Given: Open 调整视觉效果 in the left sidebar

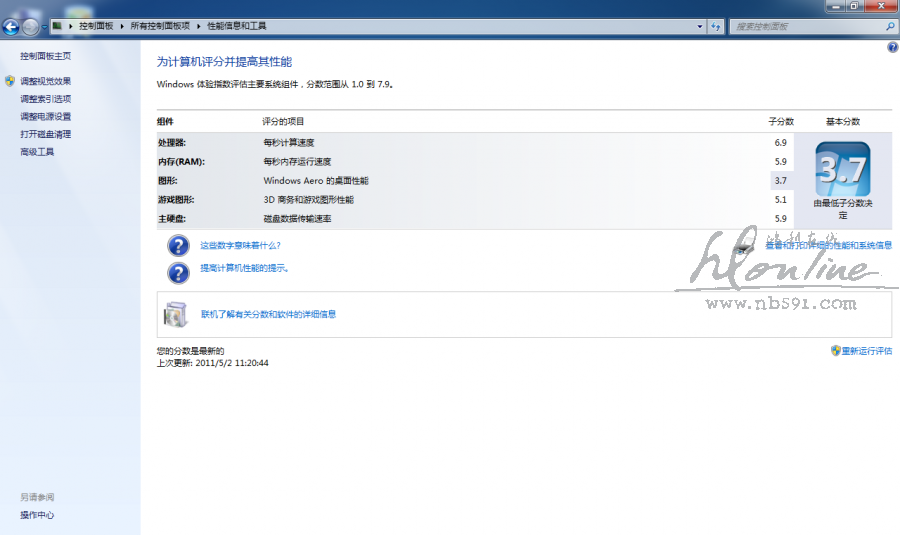Looking at the screenshot, I should [45, 81].
